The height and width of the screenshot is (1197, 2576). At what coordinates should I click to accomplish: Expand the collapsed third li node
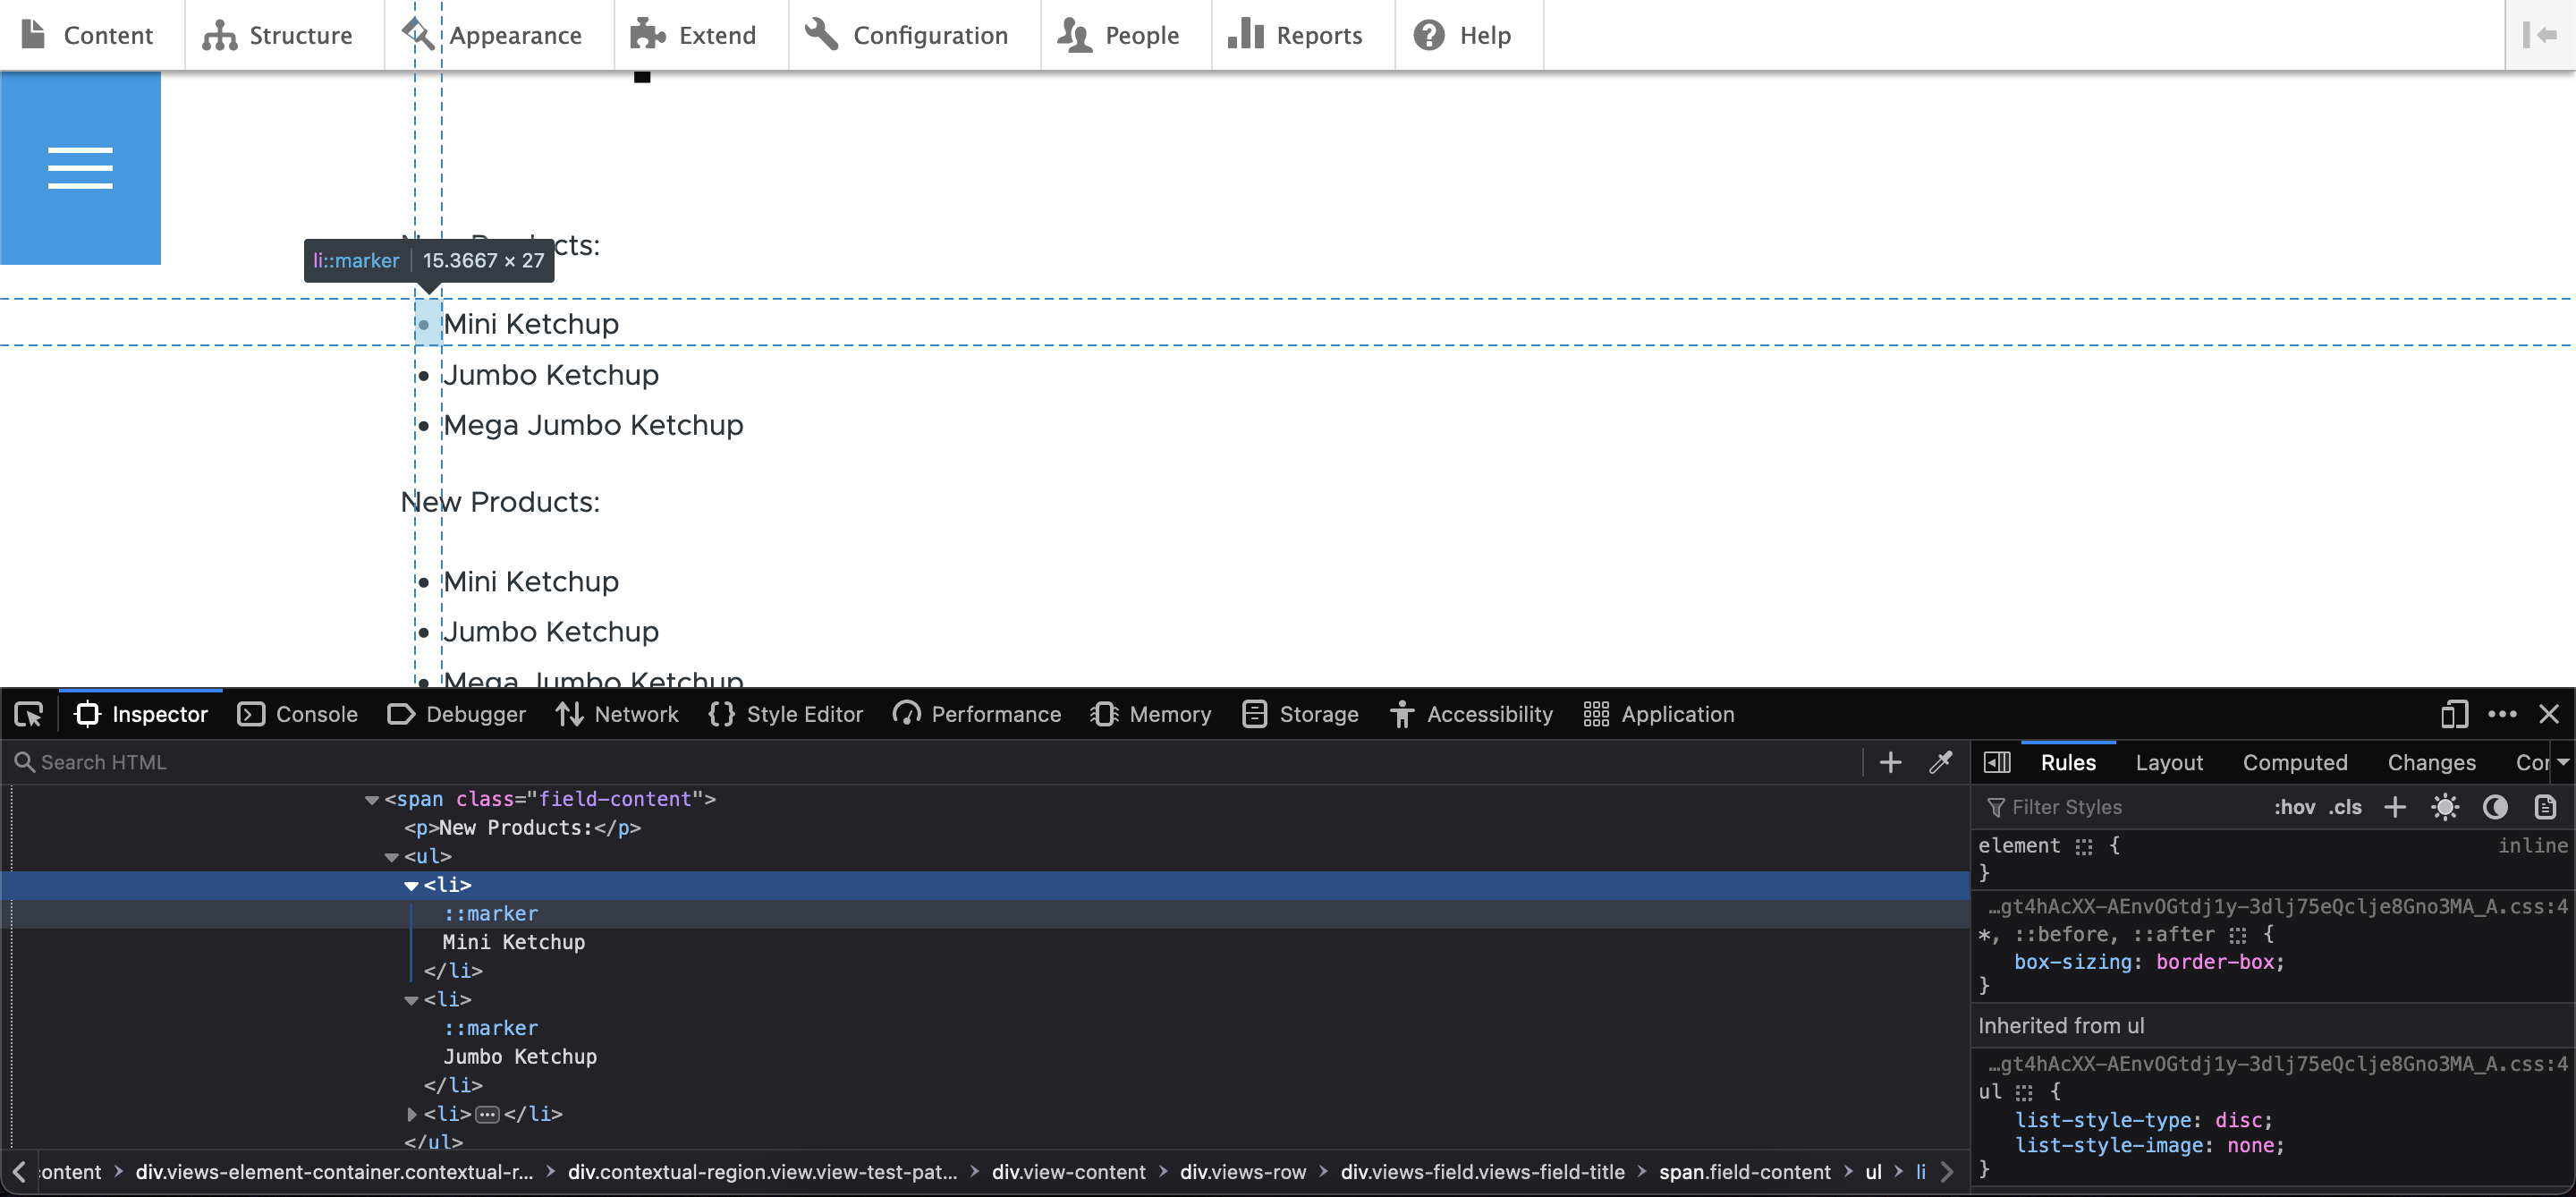(412, 1113)
